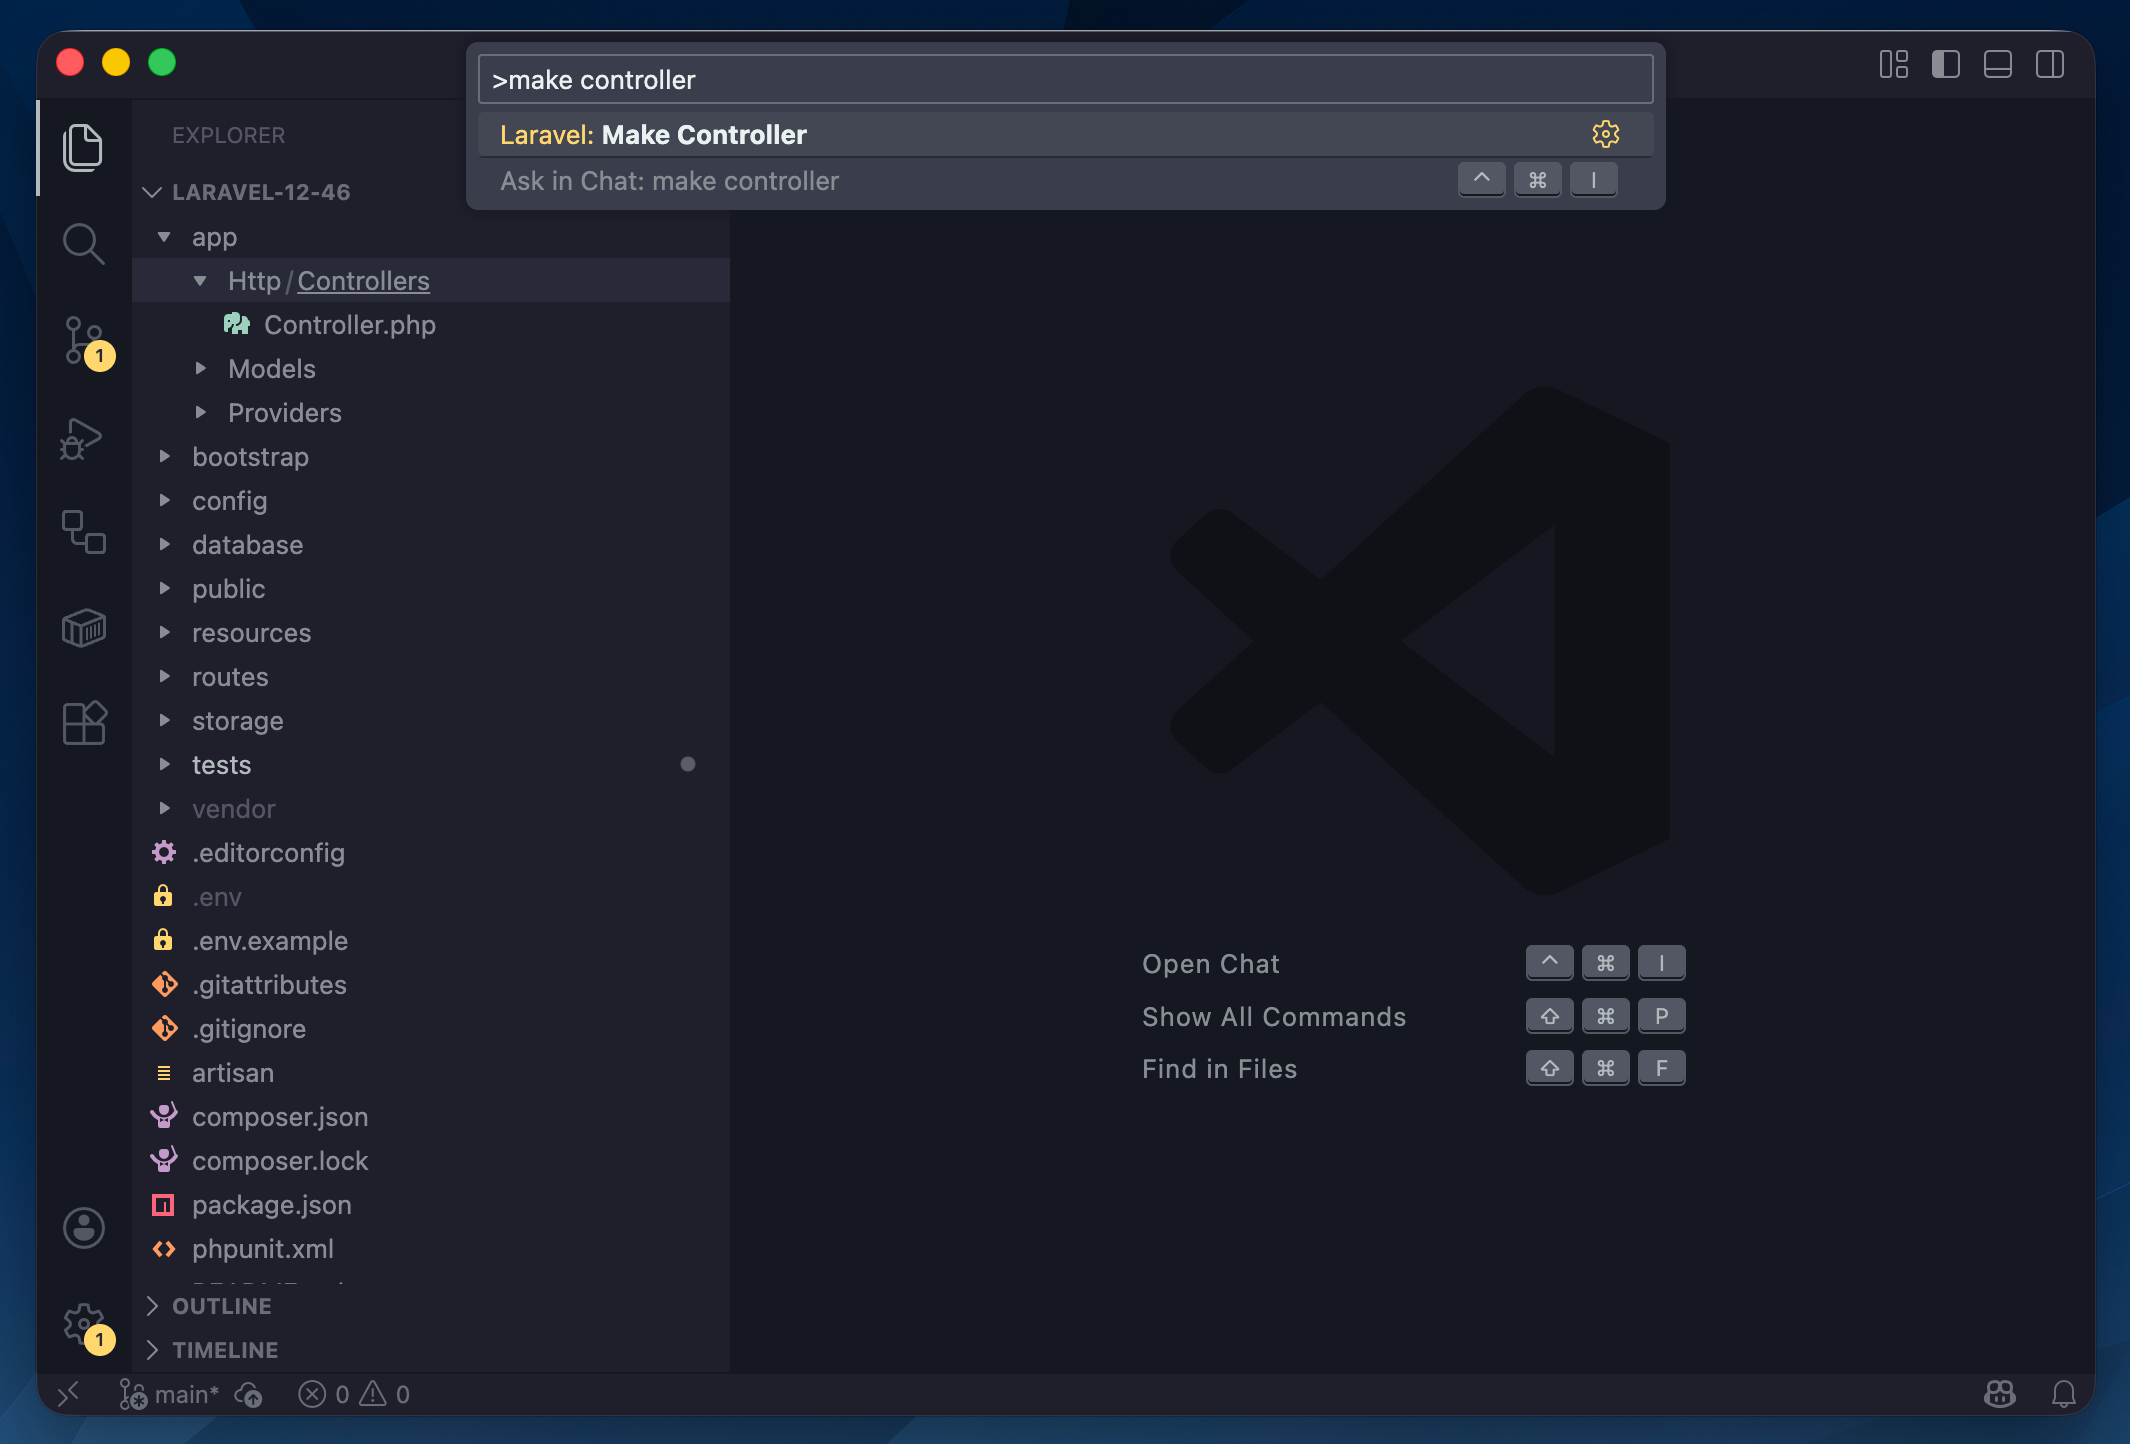Open the Search view in the activity bar
This screenshot has height=1444, width=2130.
point(84,243)
